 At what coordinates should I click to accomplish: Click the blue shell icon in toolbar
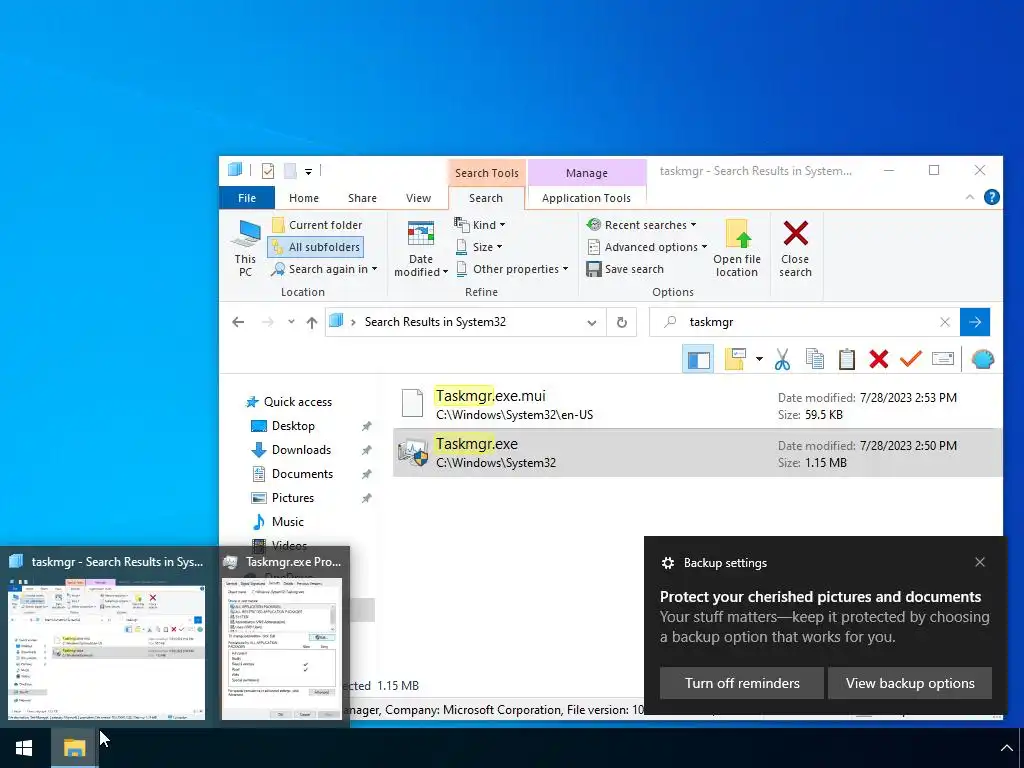tap(982, 359)
